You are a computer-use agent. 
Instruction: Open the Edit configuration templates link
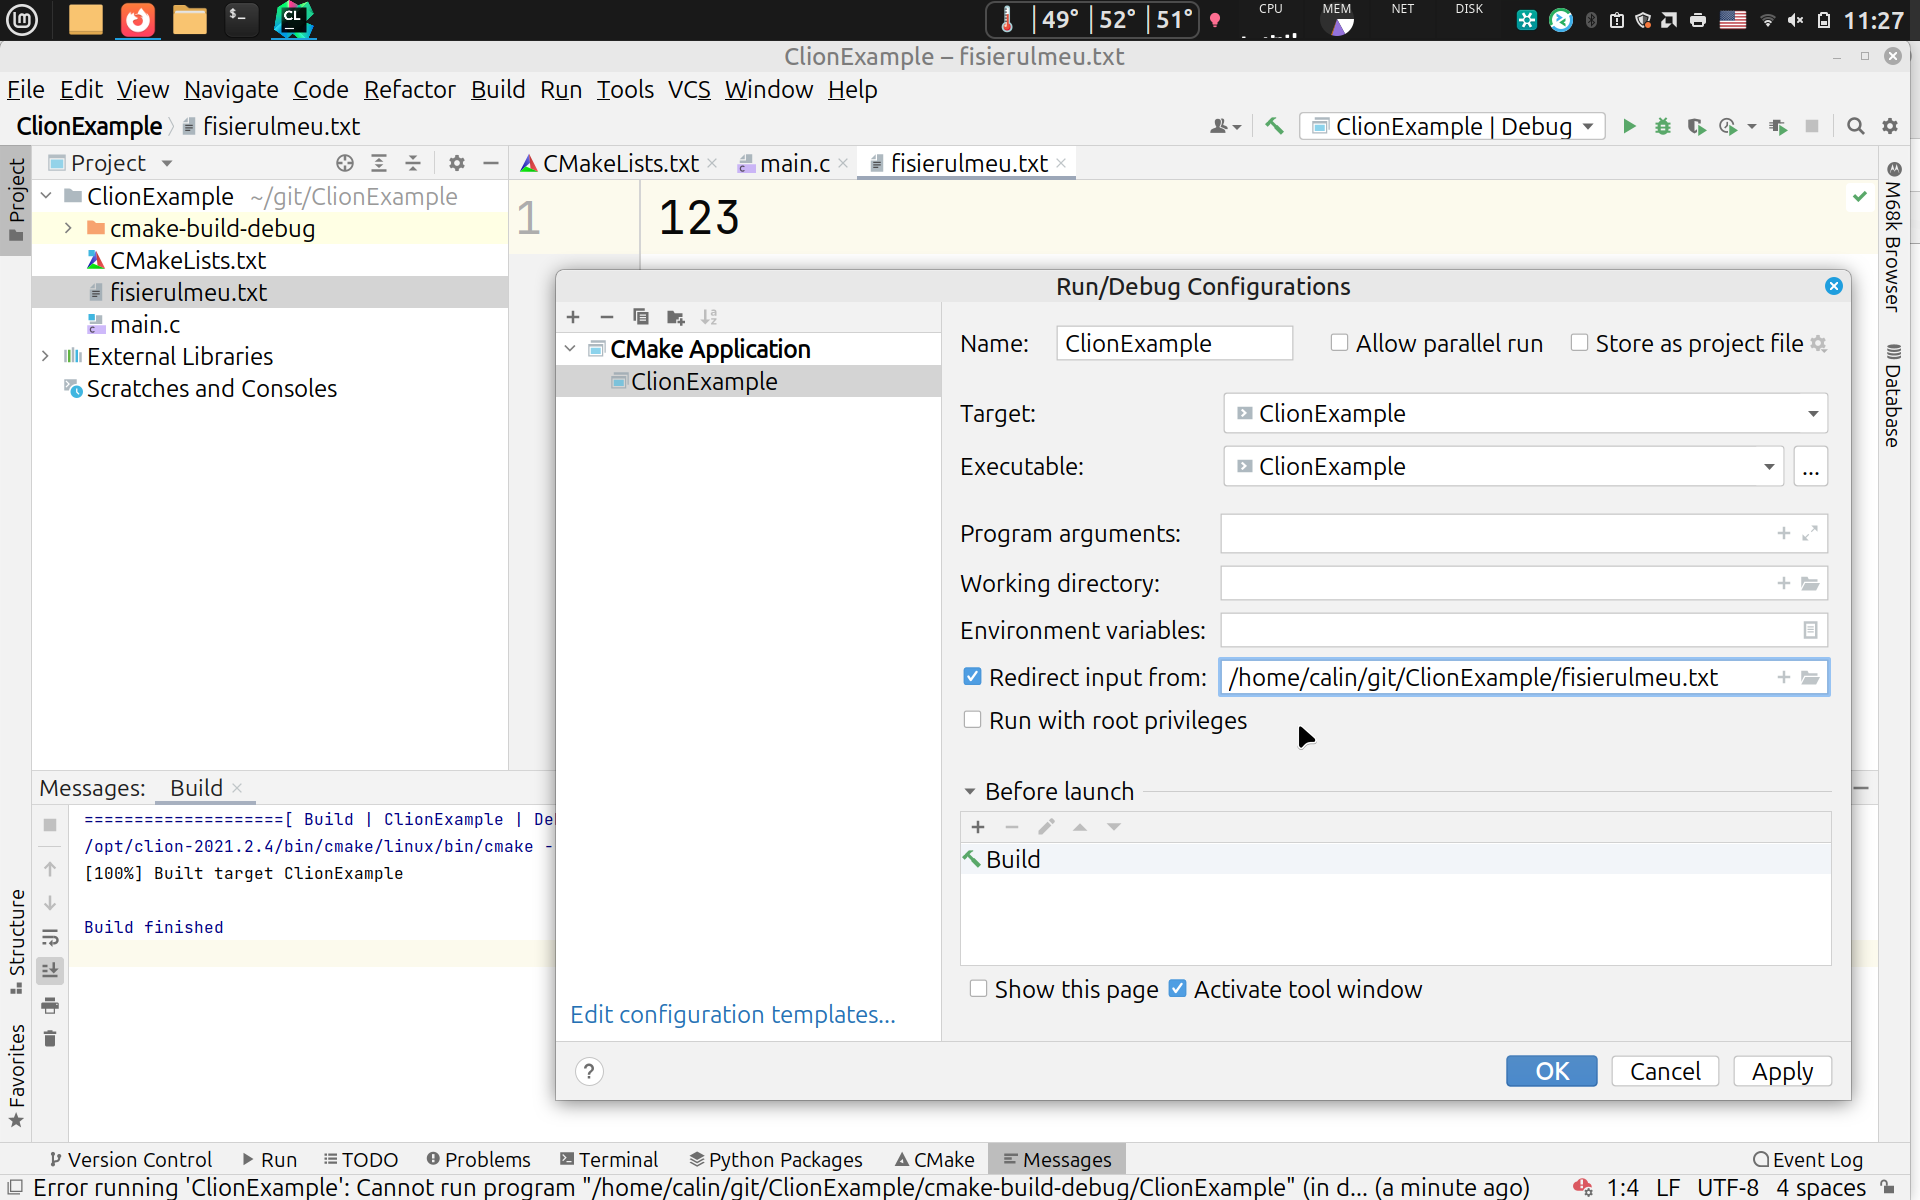tap(732, 1014)
